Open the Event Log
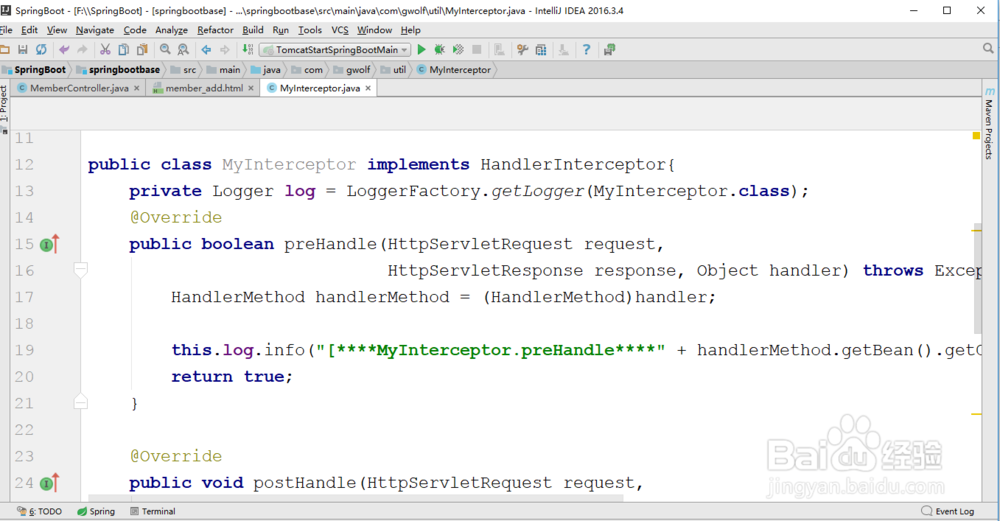 tap(948, 511)
